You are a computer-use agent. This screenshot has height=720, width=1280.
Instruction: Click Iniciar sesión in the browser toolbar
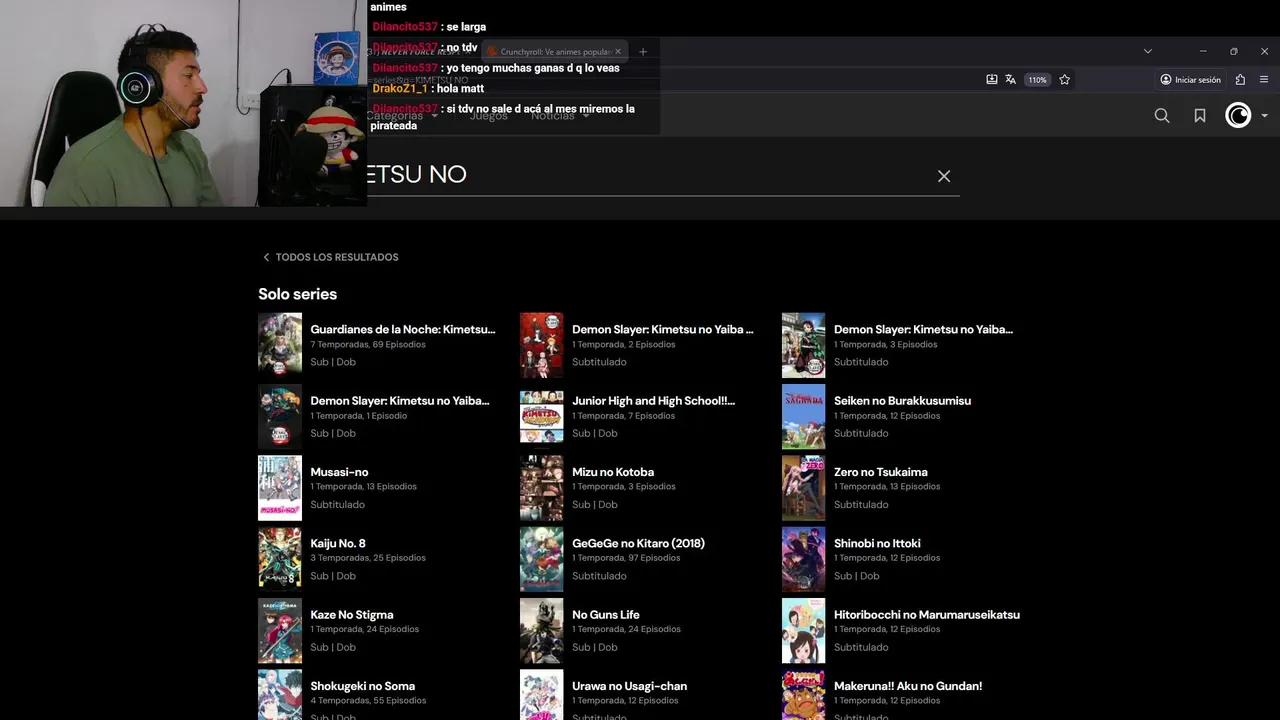coord(1190,80)
